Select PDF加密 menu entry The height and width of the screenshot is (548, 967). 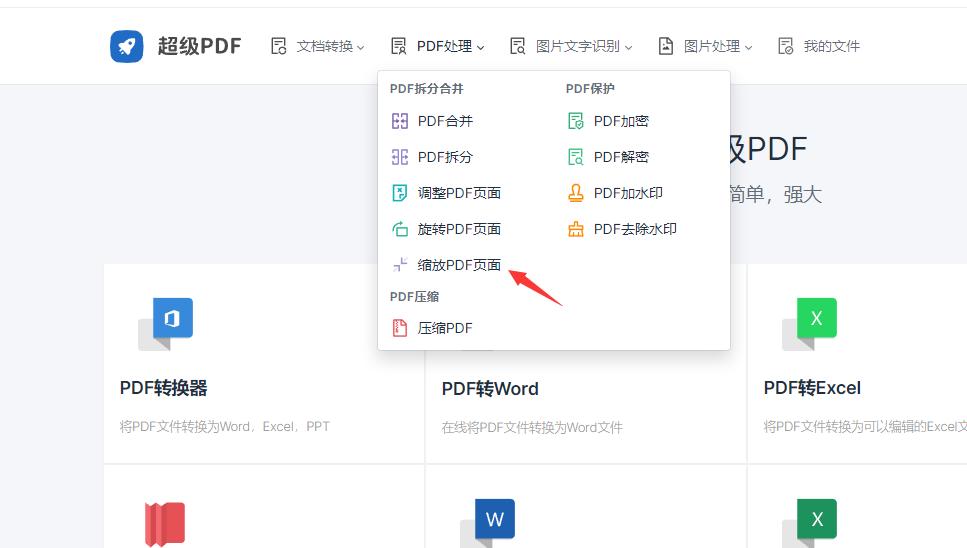[621, 121]
